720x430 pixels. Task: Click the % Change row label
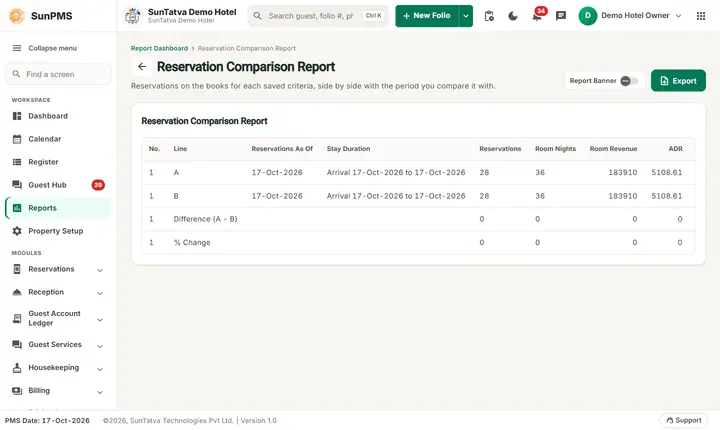(192, 243)
